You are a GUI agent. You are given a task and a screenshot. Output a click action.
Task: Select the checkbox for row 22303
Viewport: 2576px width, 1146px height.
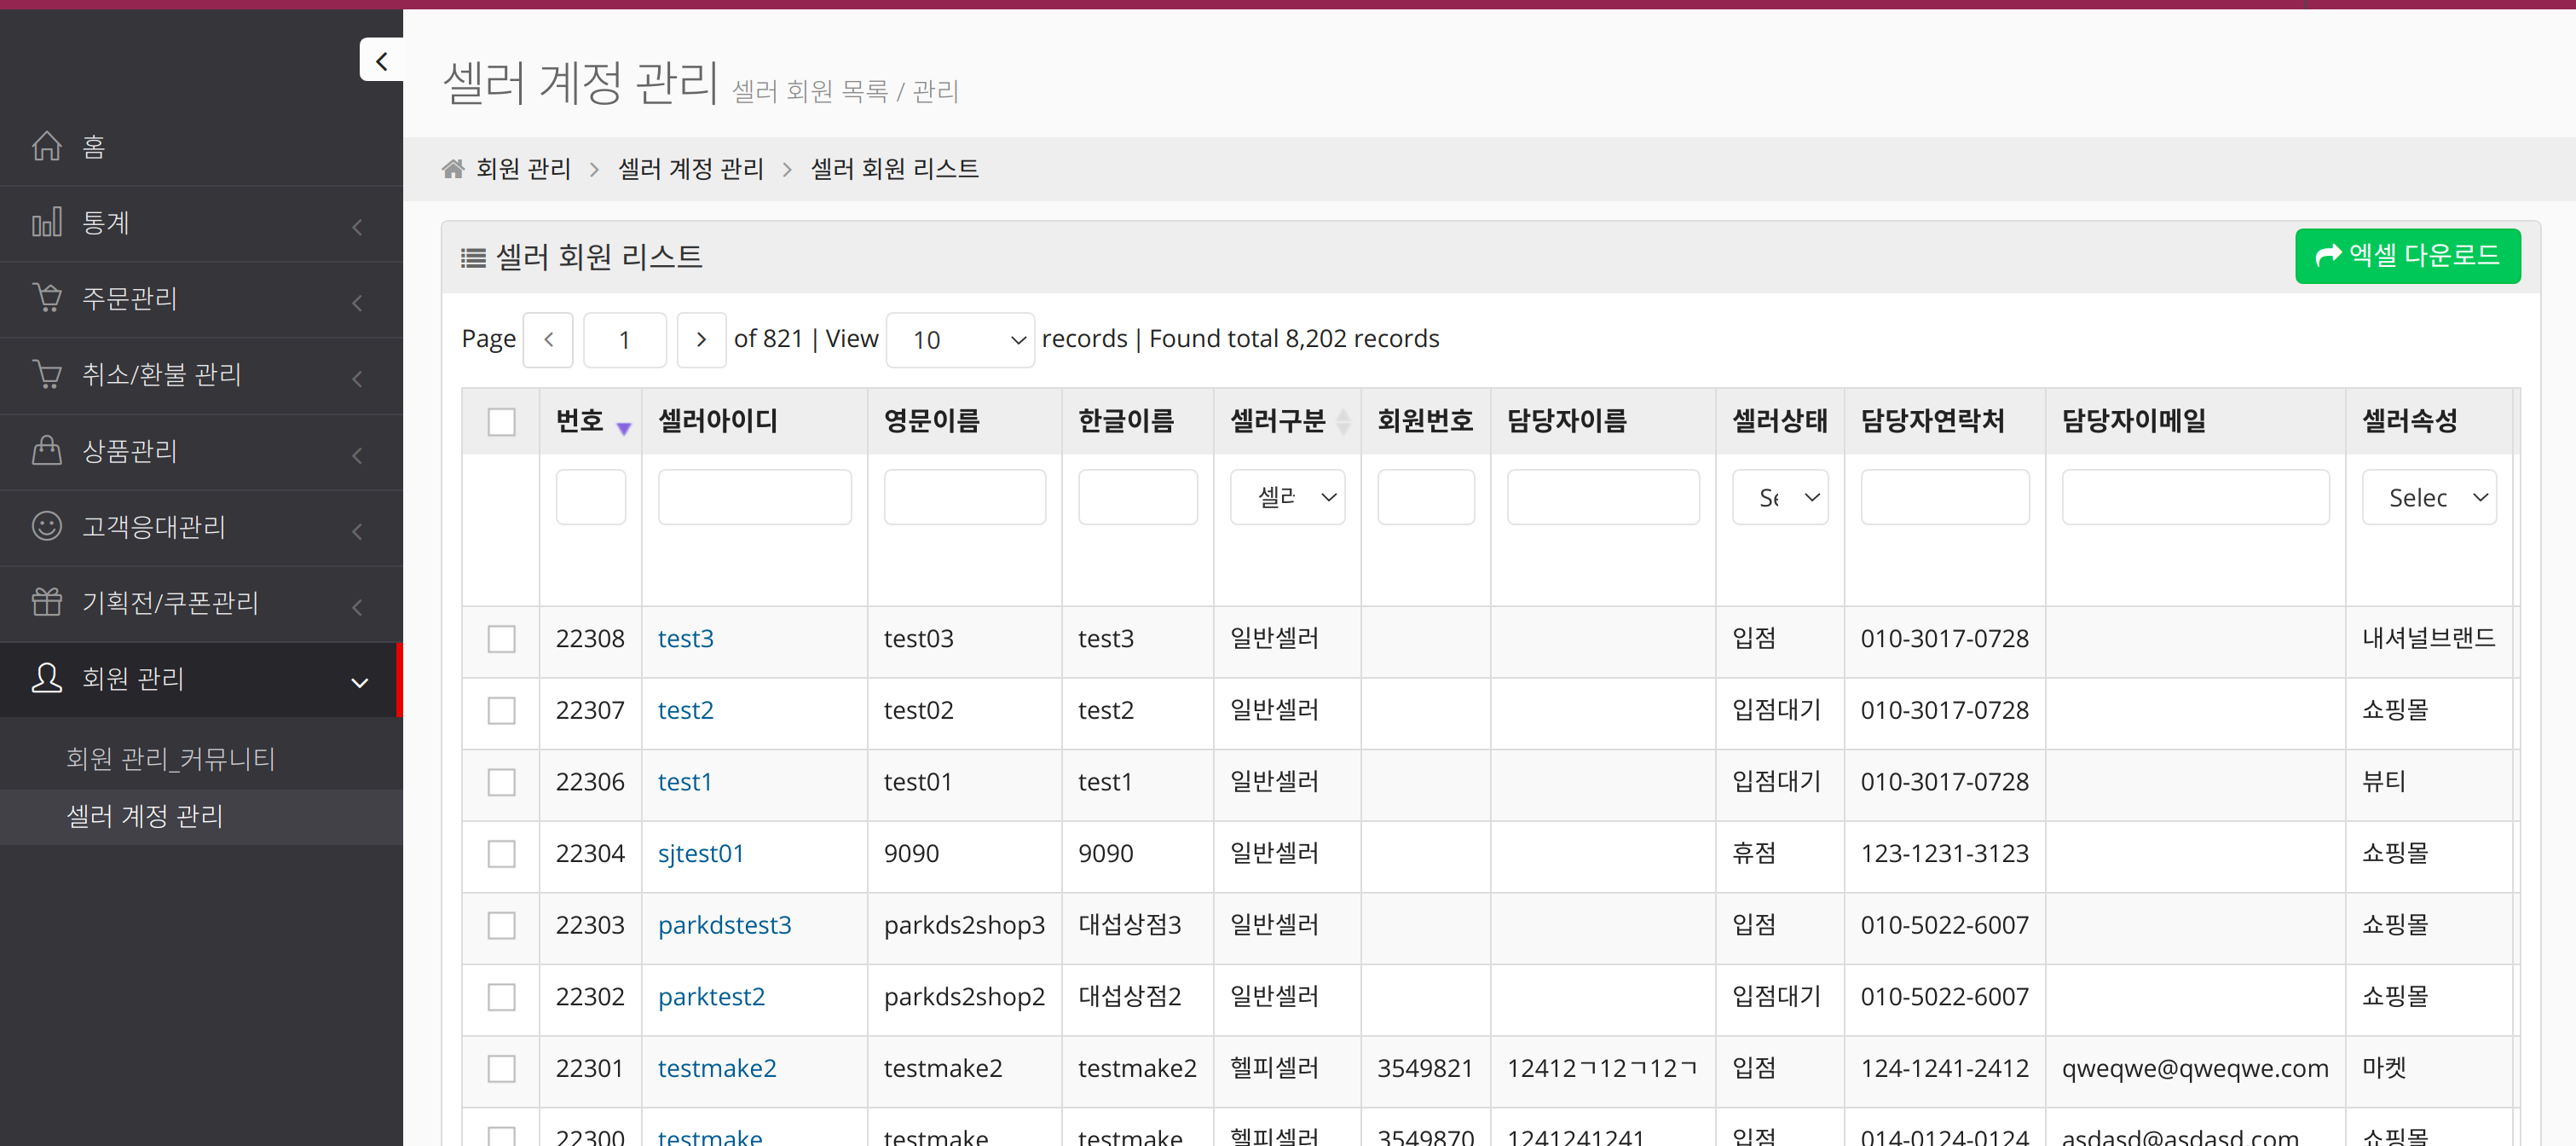point(501,925)
